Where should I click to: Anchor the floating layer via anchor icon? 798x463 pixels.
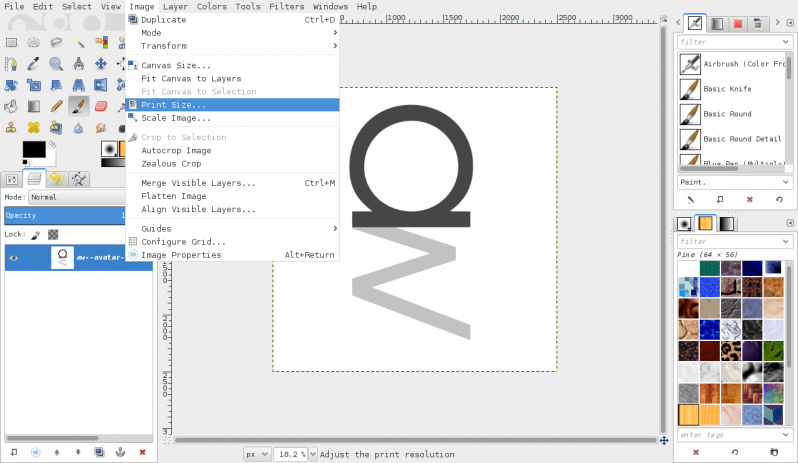point(121,452)
